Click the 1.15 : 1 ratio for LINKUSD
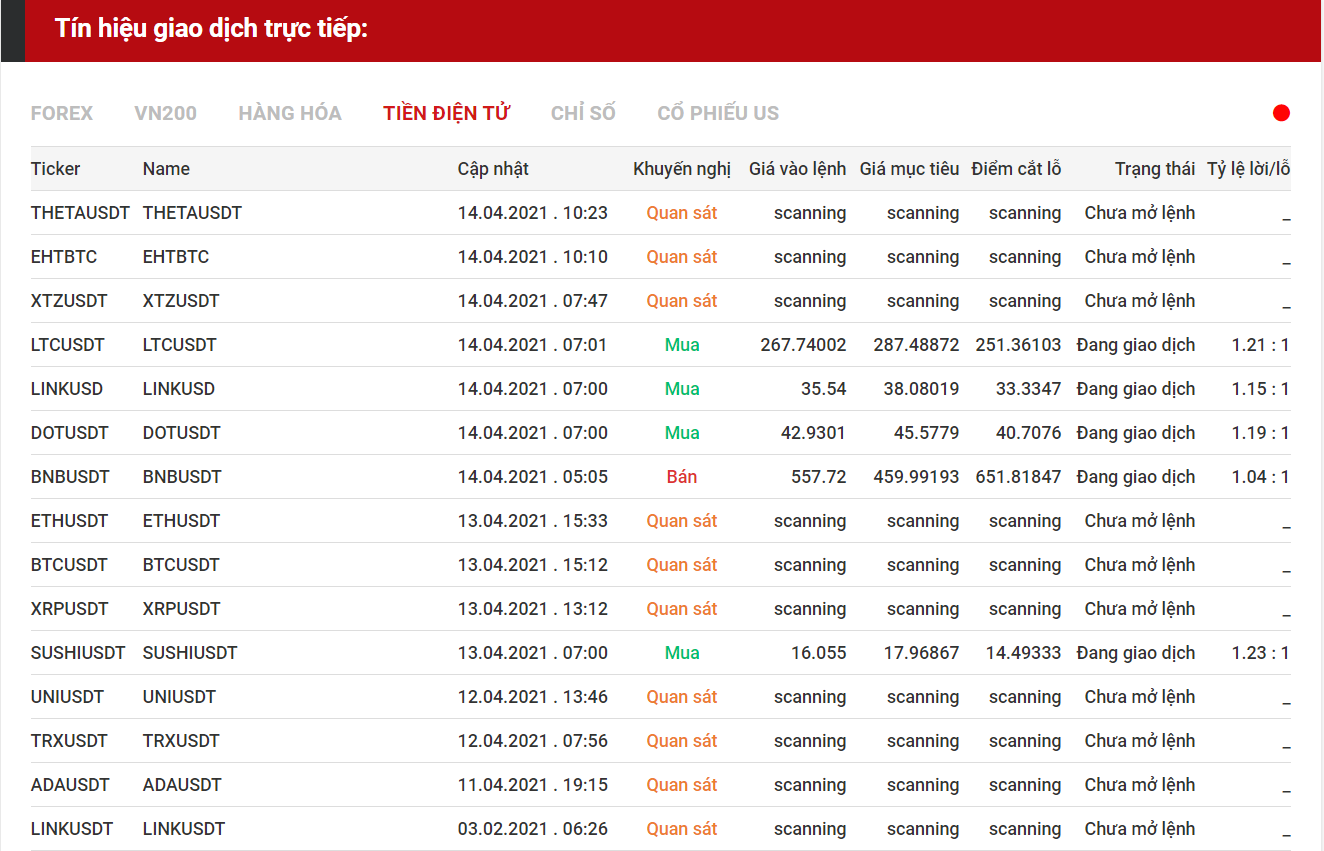 click(x=1260, y=389)
